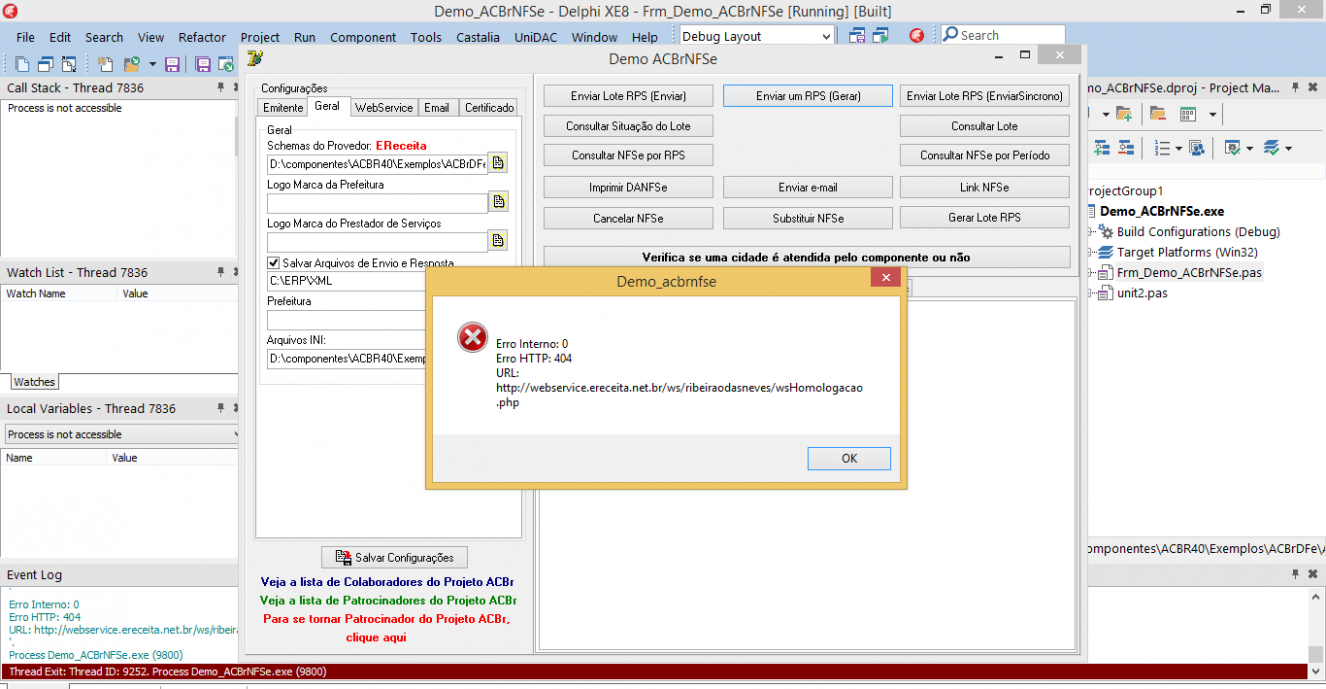1326x689 pixels.
Task: Click the C:\ERP\XML path field
Action: click(346, 281)
